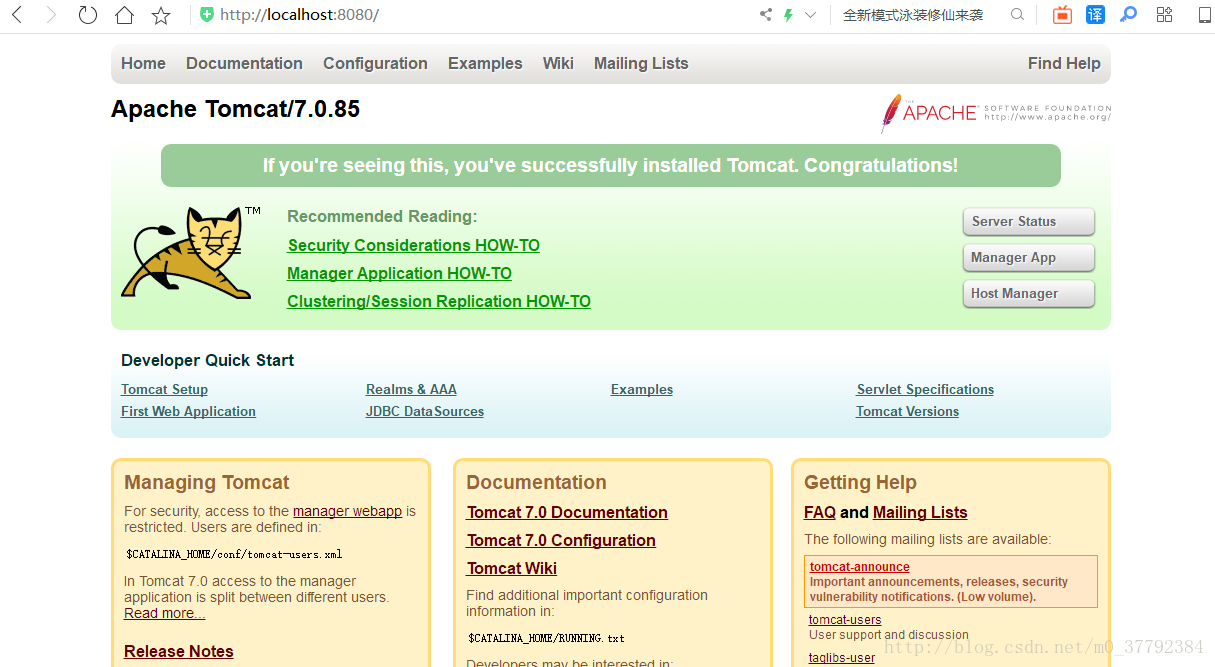This screenshot has height=667, width=1215.
Task: Open the Home nav item
Action: [x=143, y=63]
